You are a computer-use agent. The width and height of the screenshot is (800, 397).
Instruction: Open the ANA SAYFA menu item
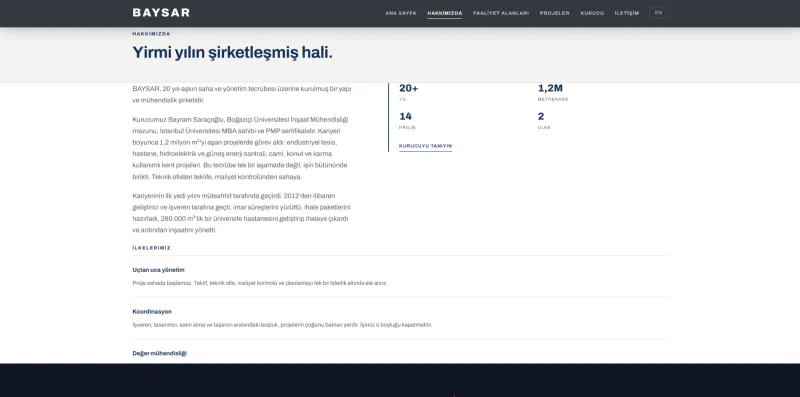(x=401, y=13)
